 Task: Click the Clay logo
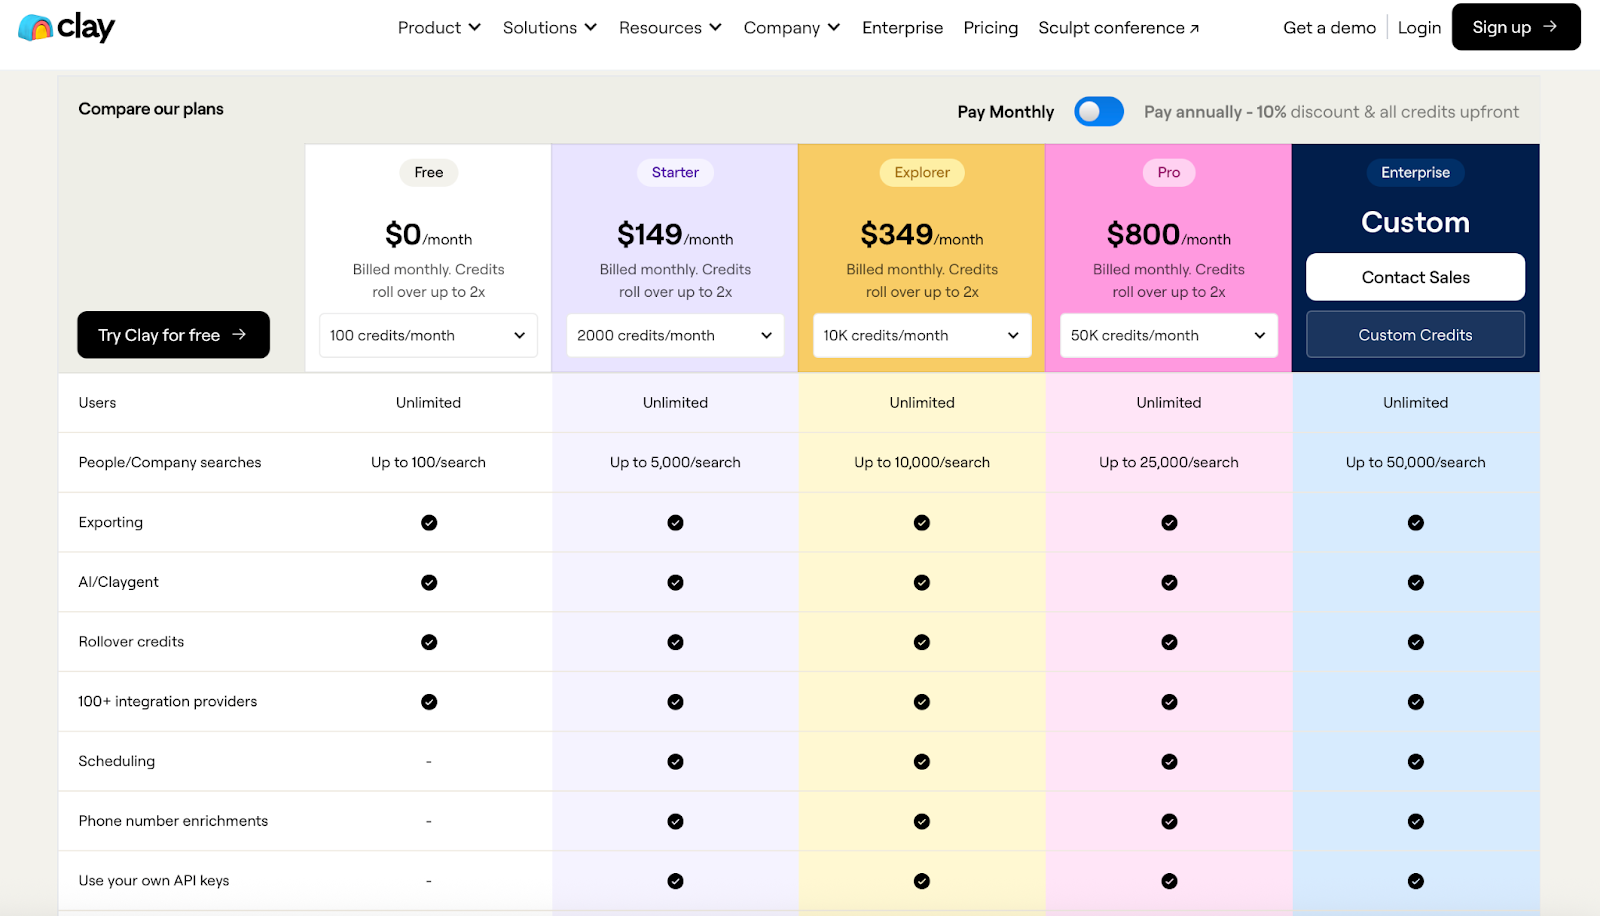67,27
